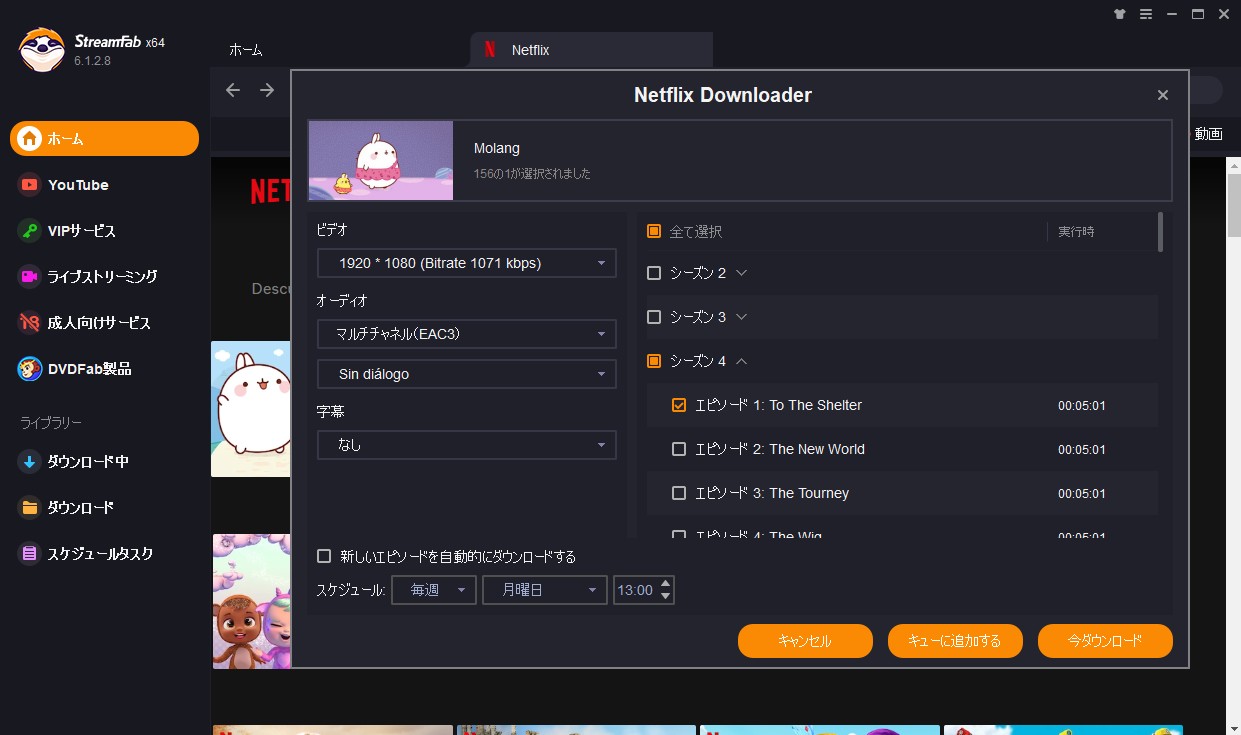
Task: Select YouTube label in sidebar
Action: (78, 185)
